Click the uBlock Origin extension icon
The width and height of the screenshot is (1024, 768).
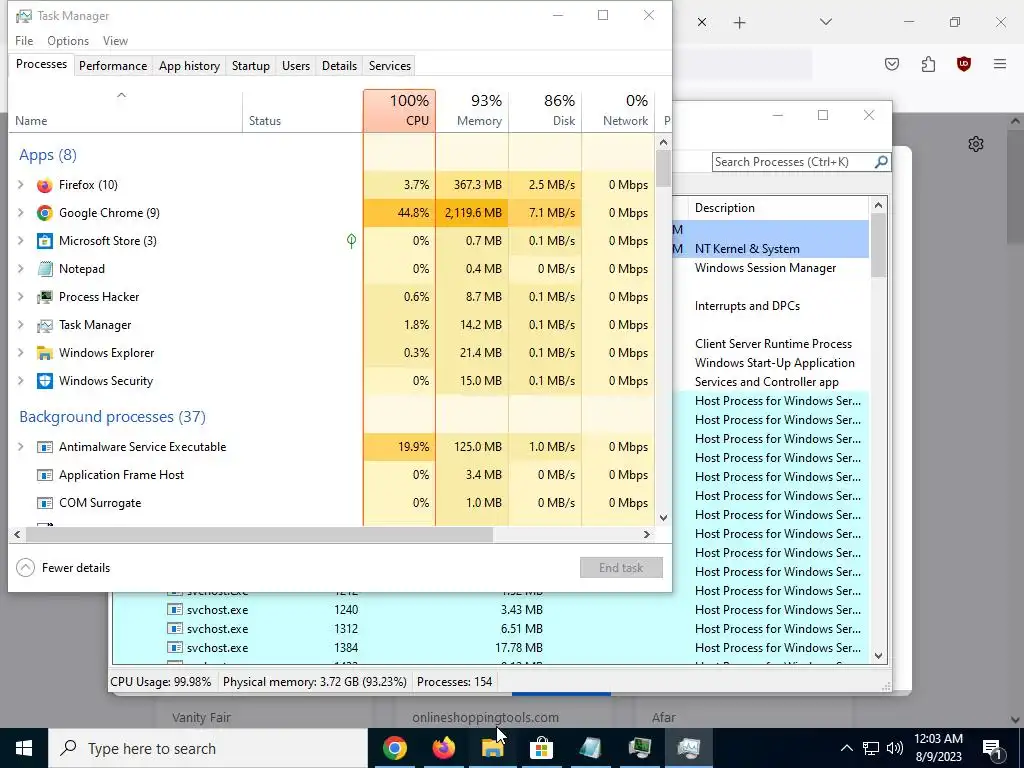(964, 64)
